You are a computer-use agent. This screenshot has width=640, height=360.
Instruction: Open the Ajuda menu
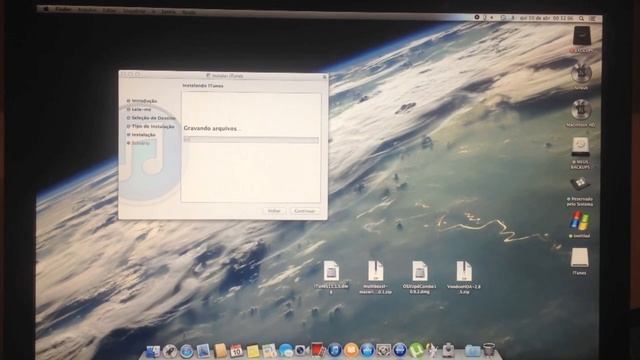pos(189,12)
